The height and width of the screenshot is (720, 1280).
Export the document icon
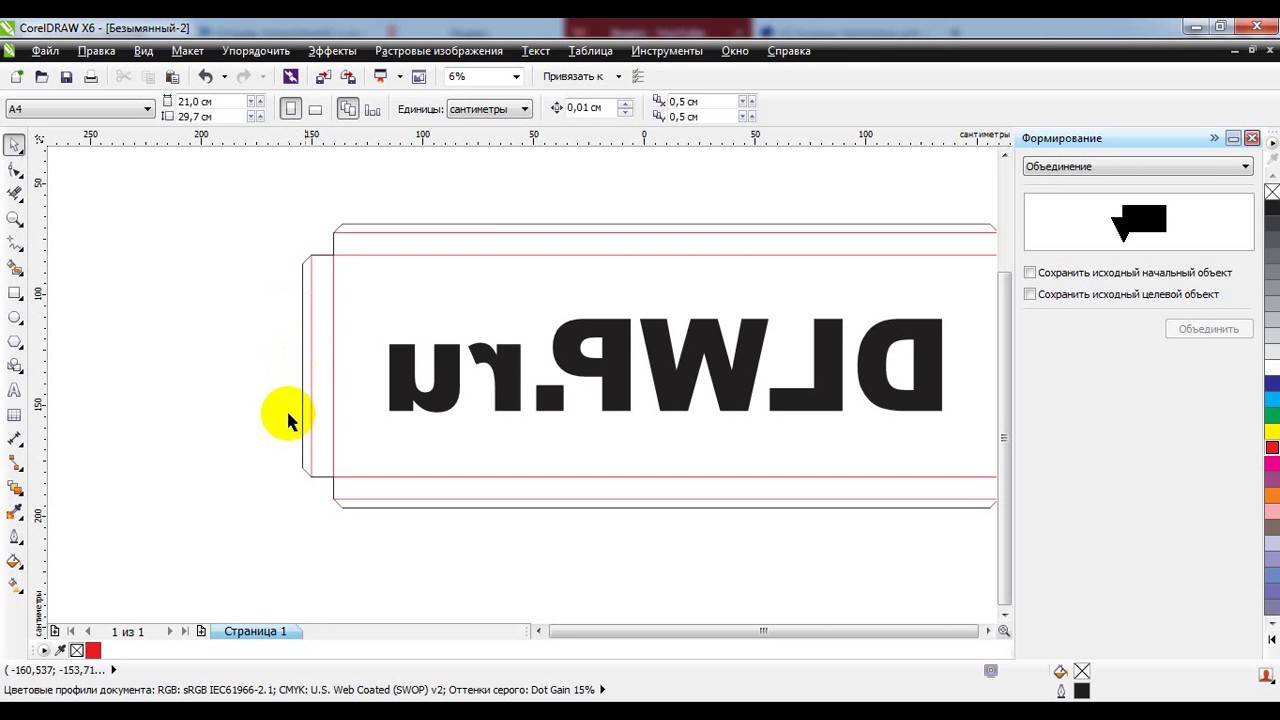348,76
